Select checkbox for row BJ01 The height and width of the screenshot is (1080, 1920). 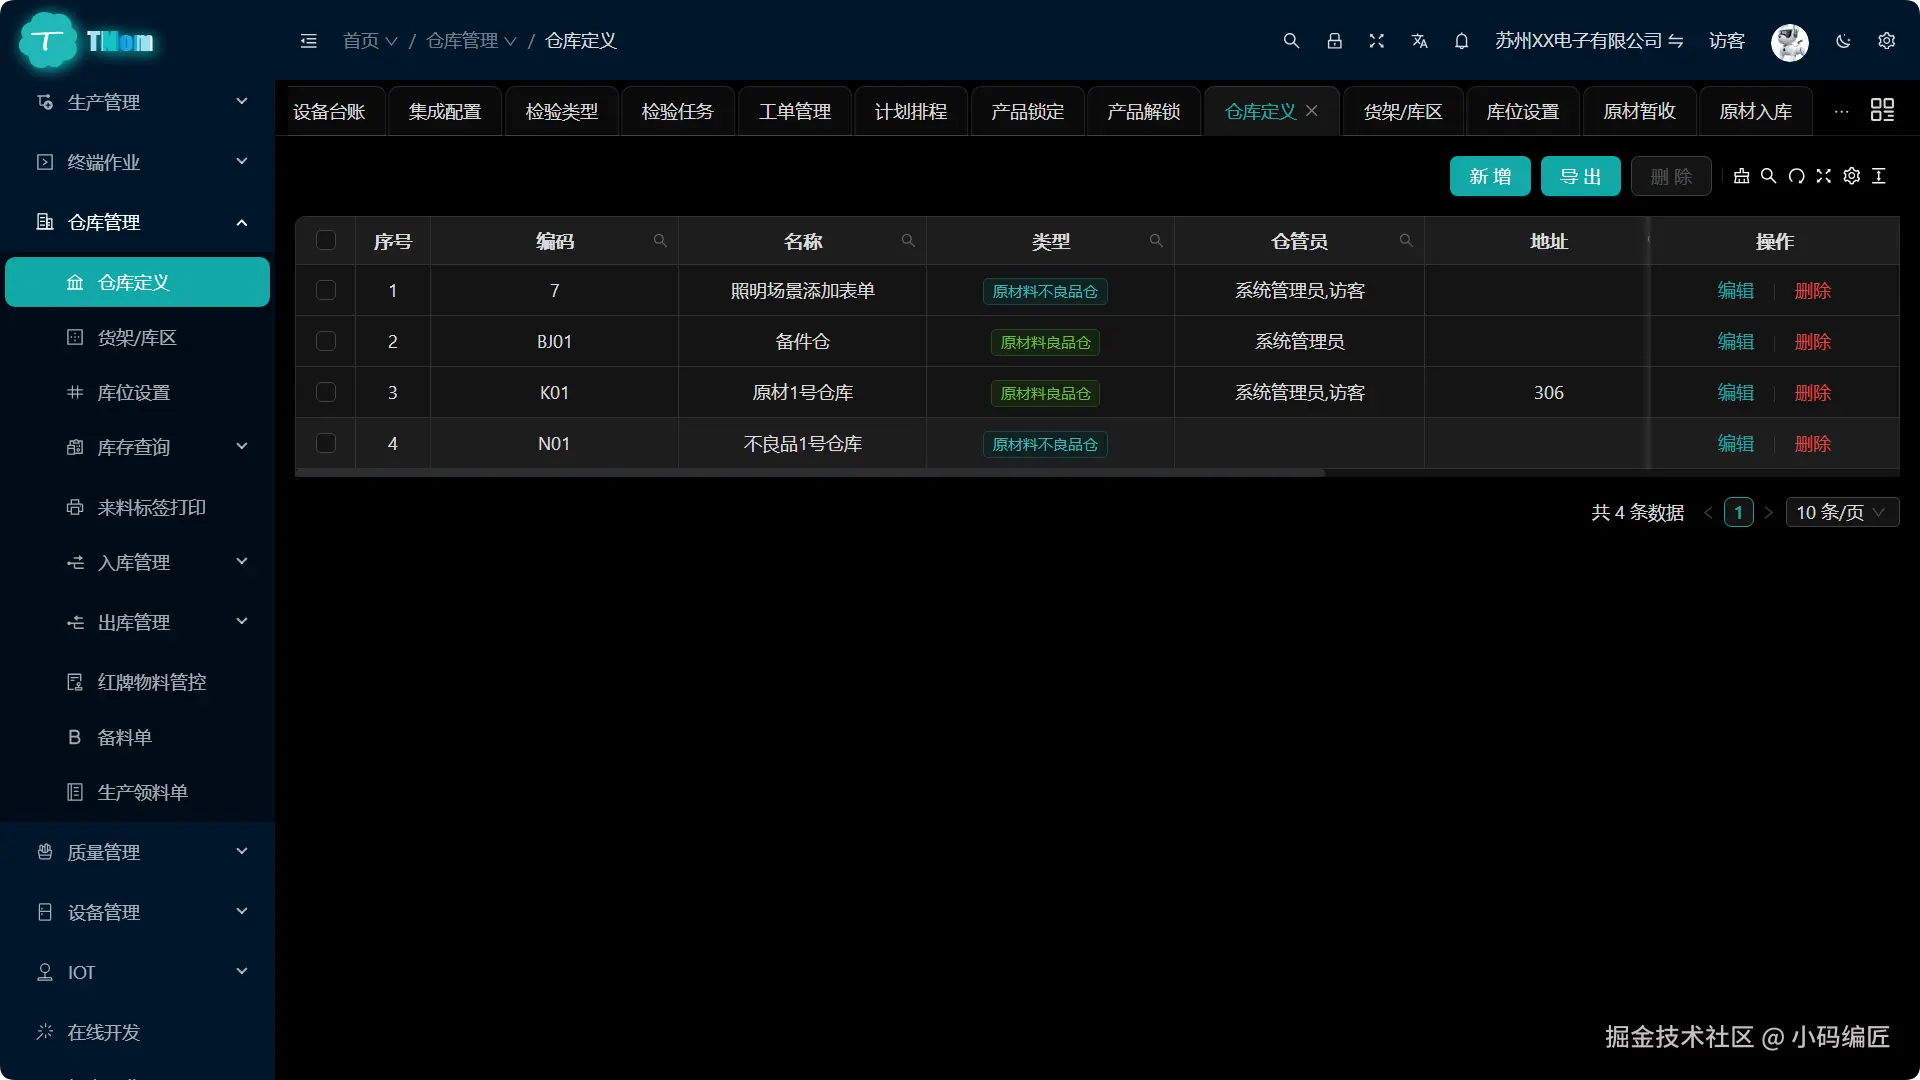[x=326, y=341]
